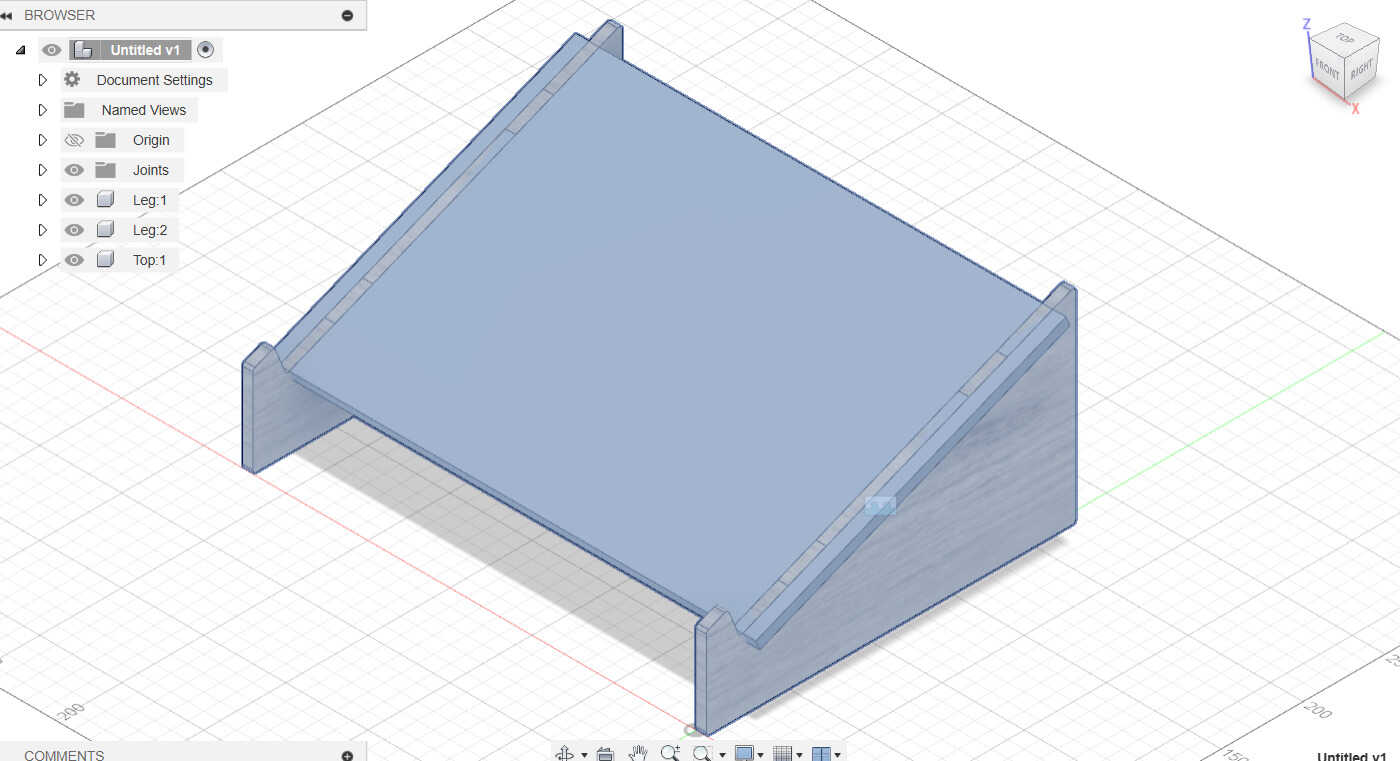The width and height of the screenshot is (1400, 761).
Task: Click the Grid and Snaps icon
Action: 784,753
